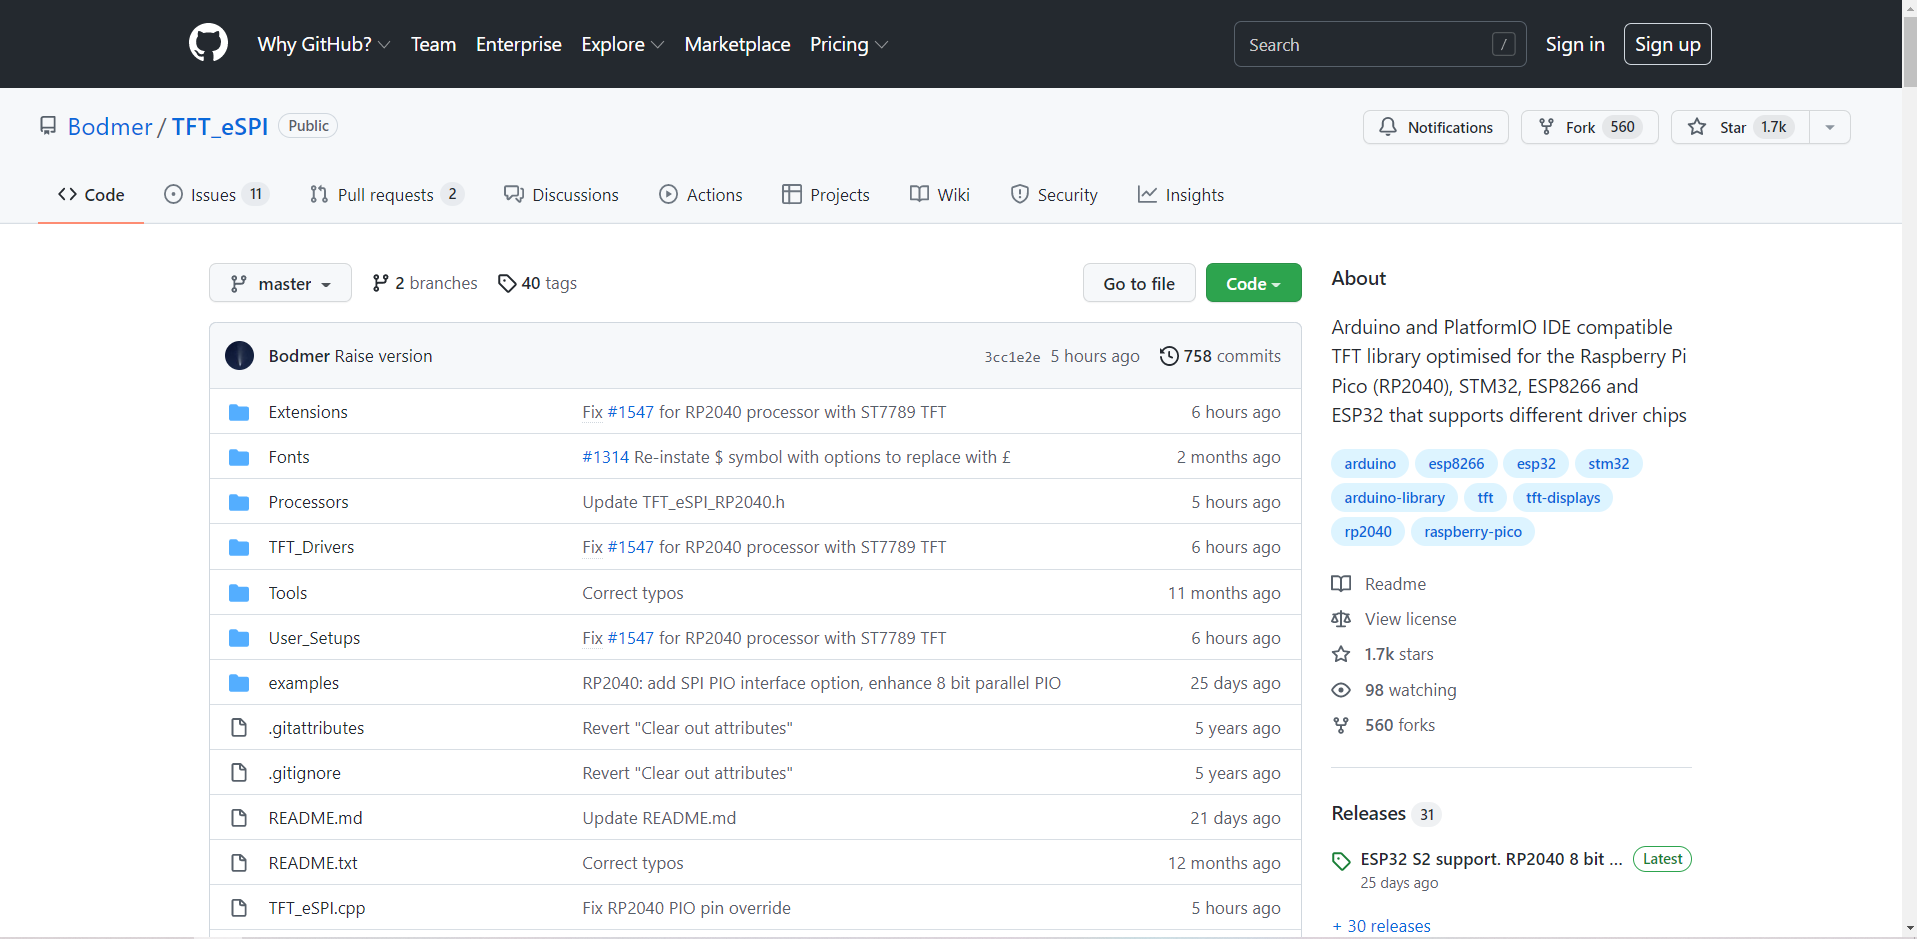The width and height of the screenshot is (1917, 939).
Task: Open the master branch selector
Action: 280,283
